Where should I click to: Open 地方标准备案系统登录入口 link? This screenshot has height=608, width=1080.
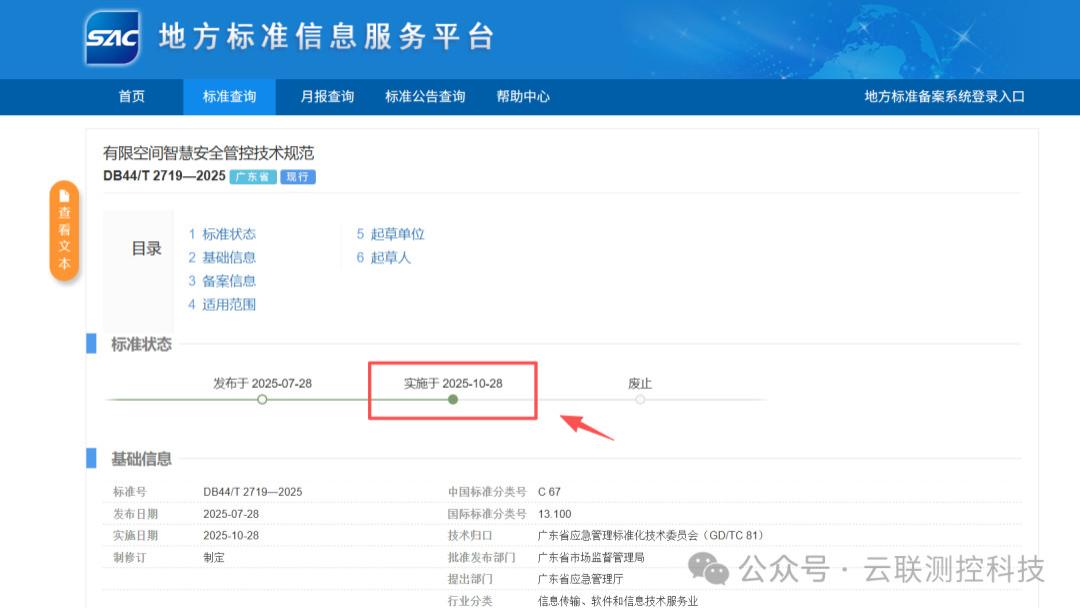pyautogui.click(x=944, y=96)
